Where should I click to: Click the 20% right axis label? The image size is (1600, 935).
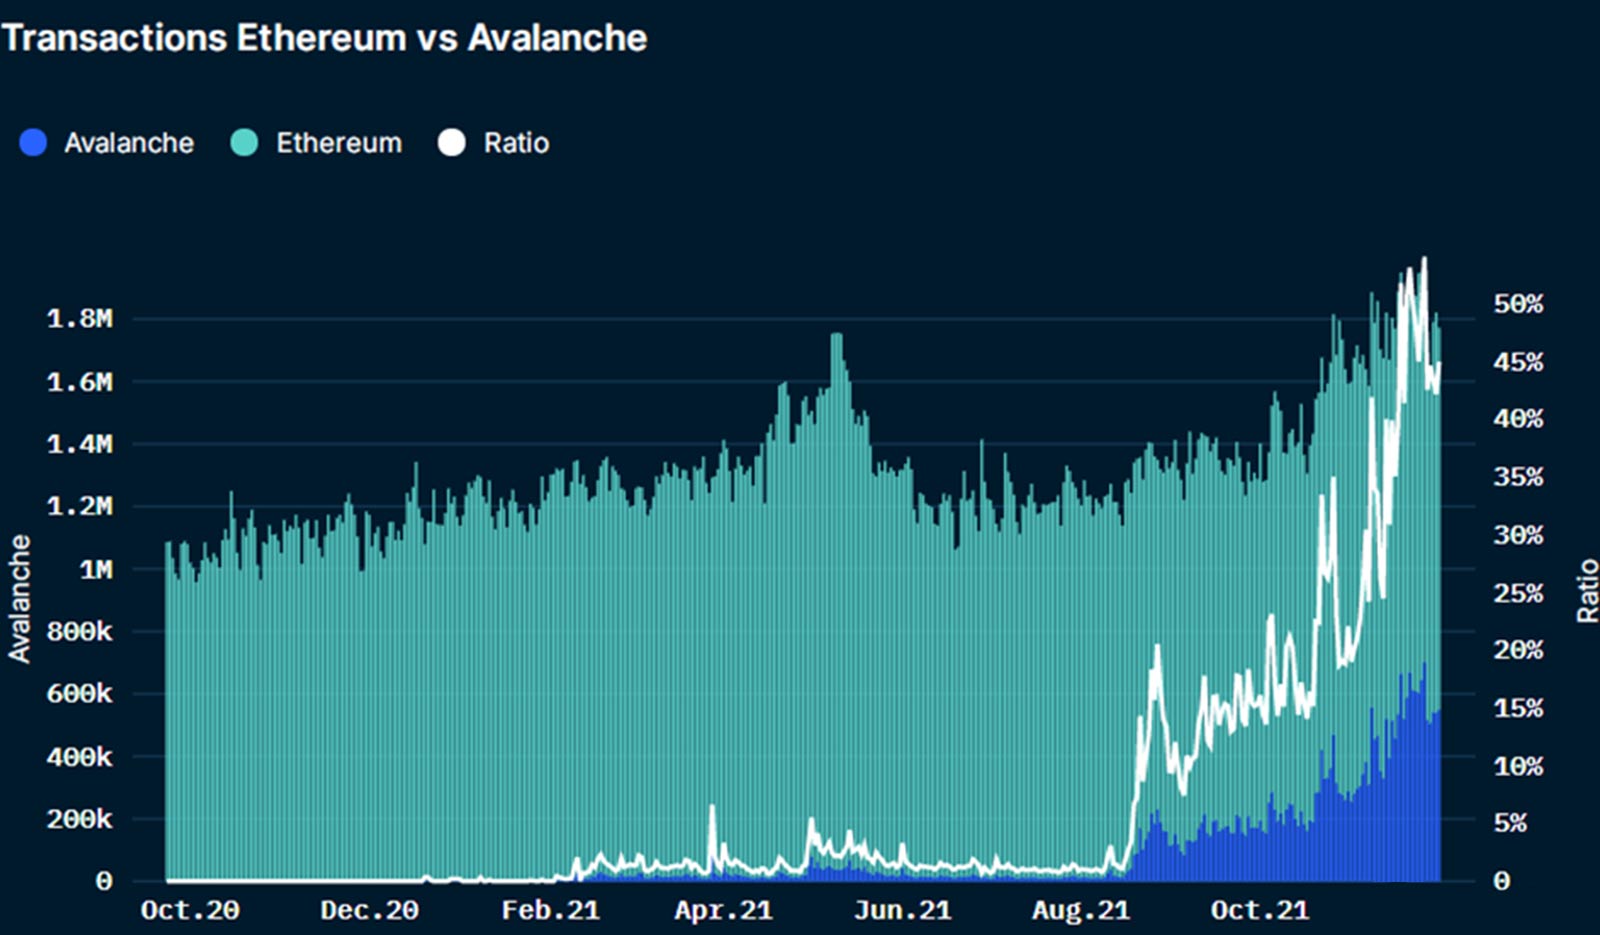pyautogui.click(x=1518, y=650)
